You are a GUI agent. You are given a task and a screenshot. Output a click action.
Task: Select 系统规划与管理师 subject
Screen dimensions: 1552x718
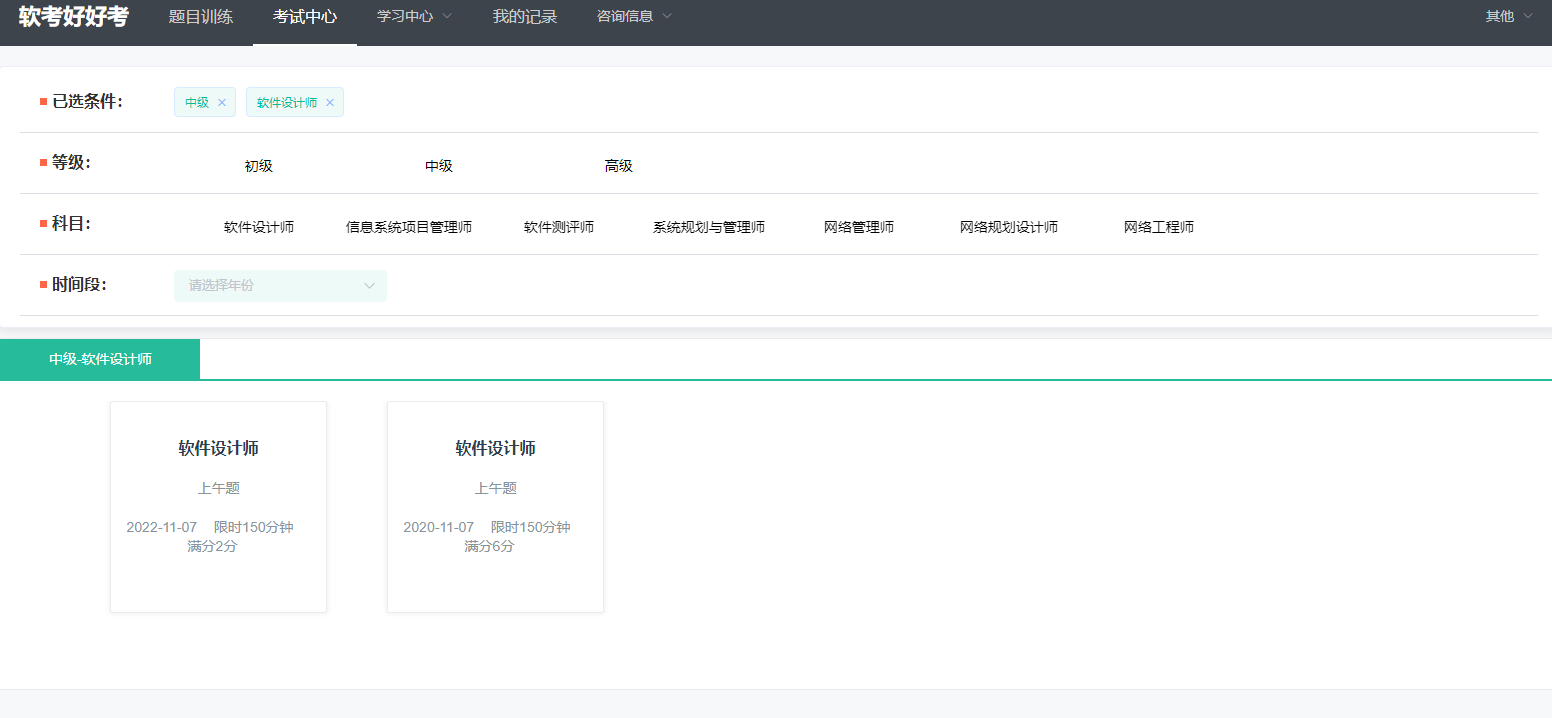(709, 227)
